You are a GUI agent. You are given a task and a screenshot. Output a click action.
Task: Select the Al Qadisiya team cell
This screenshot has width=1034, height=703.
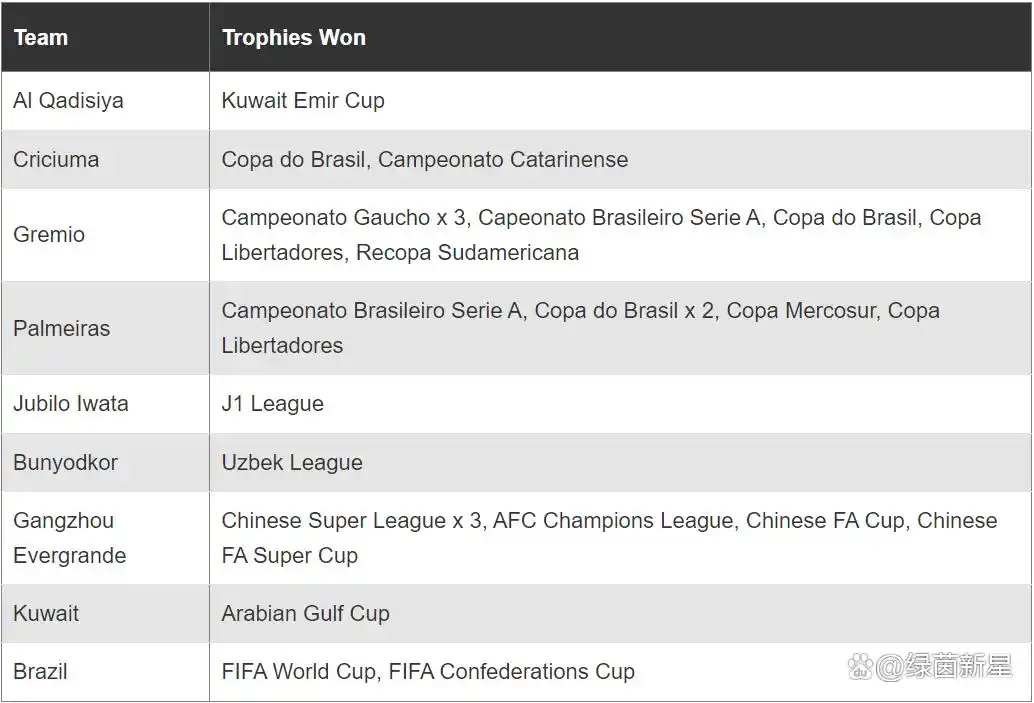pos(106,101)
